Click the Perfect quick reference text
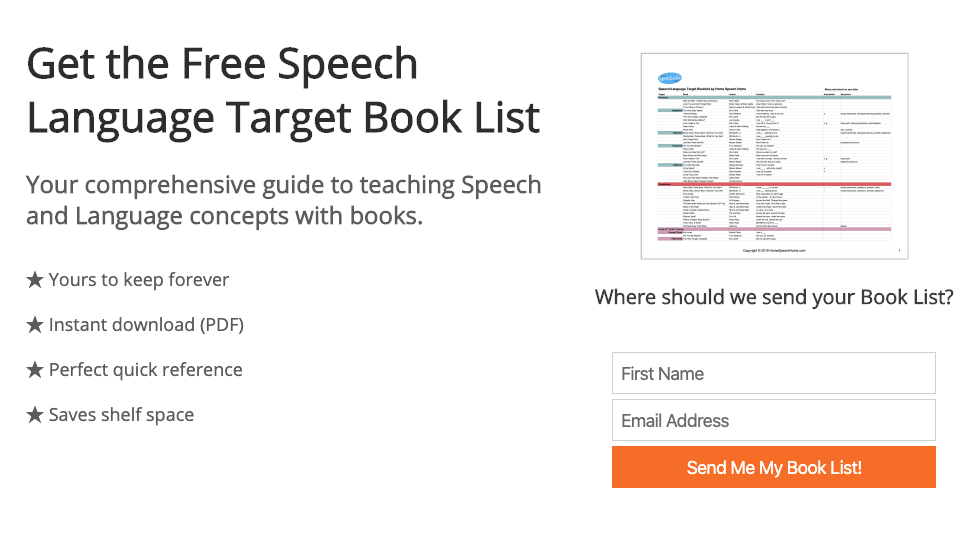The height and width of the screenshot is (533, 977). pos(145,370)
